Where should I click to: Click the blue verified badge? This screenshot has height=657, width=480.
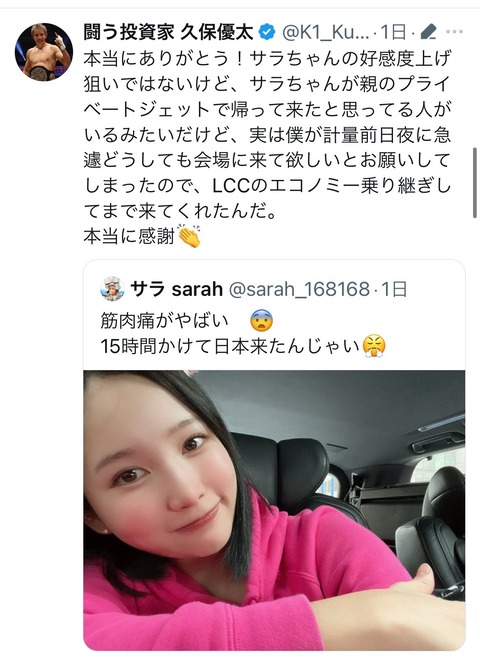coord(266,32)
